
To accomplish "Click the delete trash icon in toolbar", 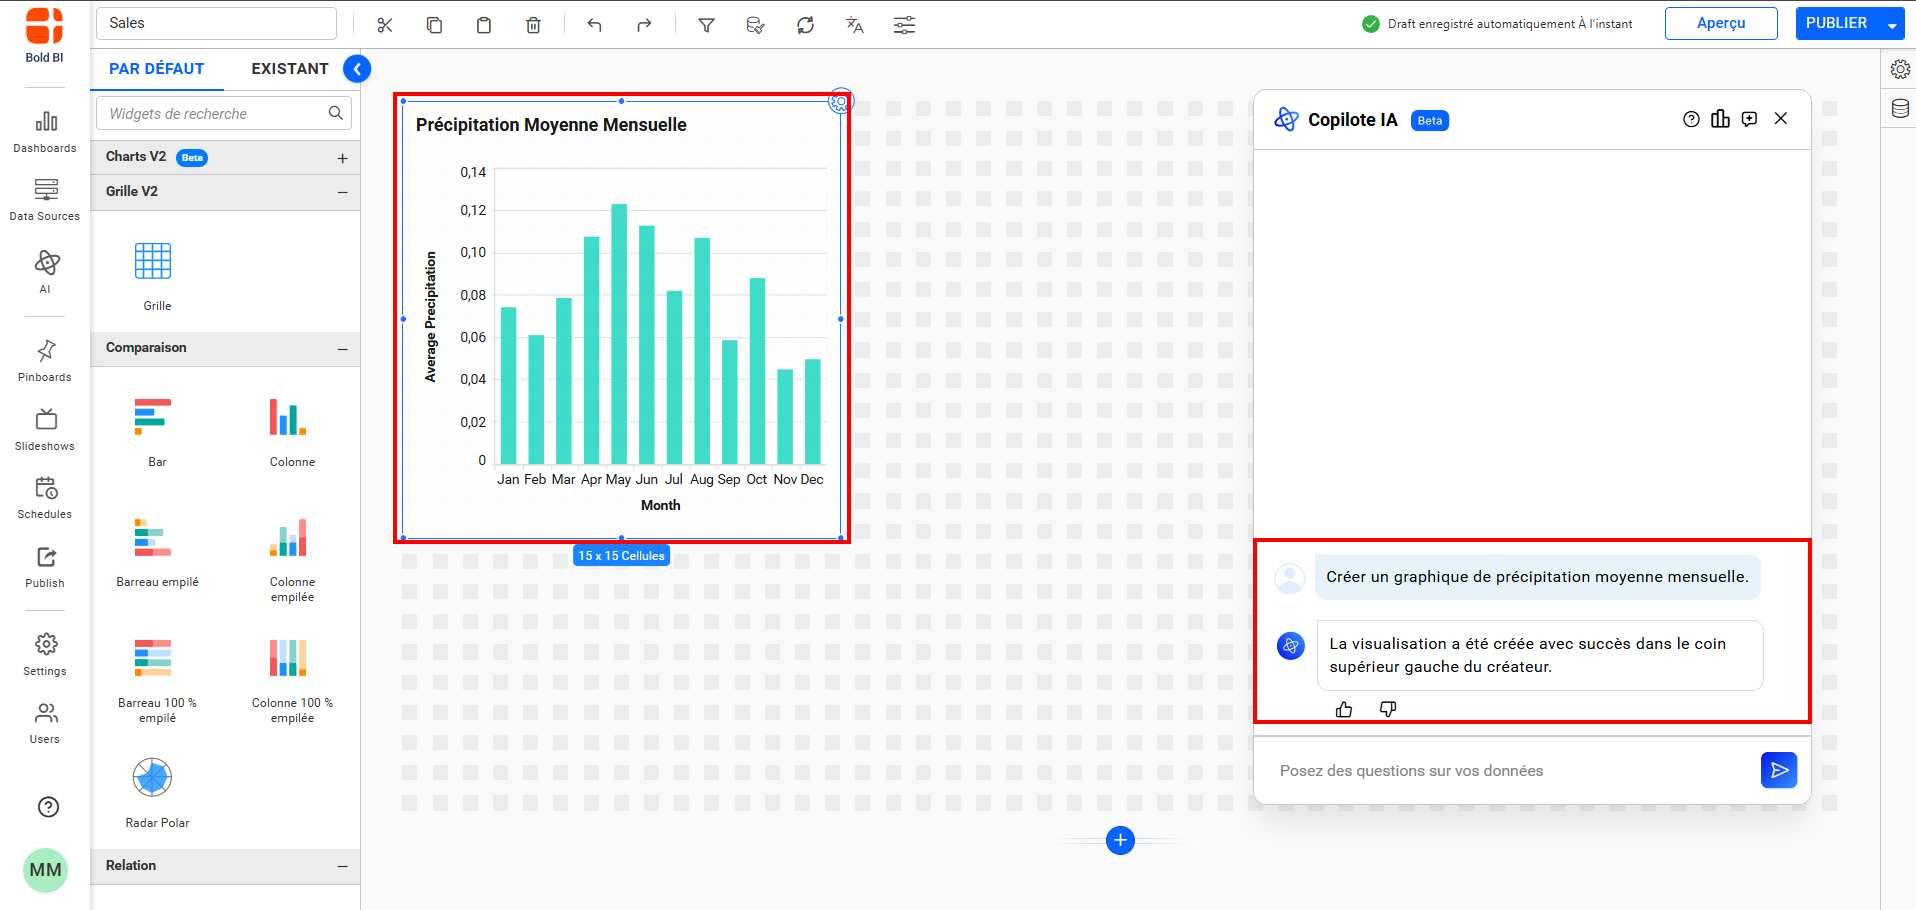I will (533, 25).
